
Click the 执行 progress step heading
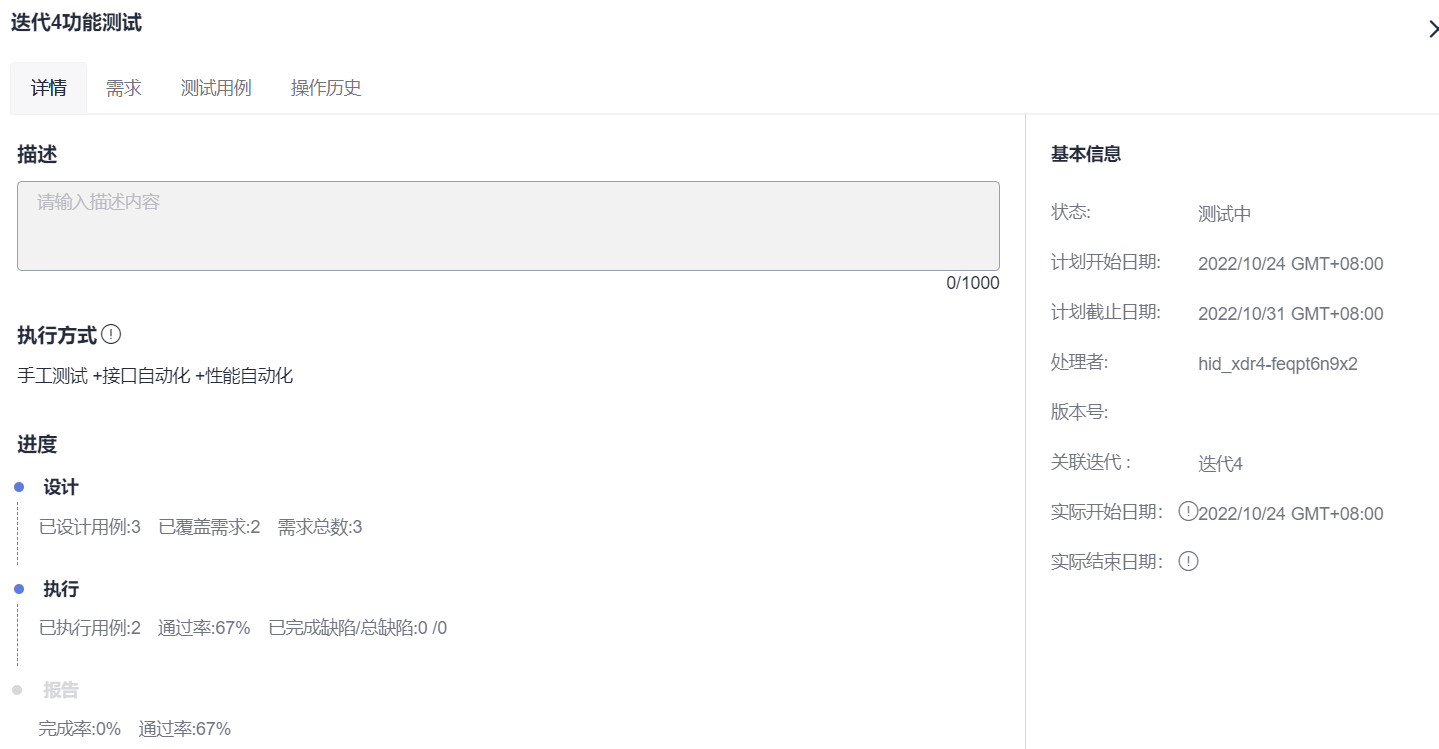point(60,589)
